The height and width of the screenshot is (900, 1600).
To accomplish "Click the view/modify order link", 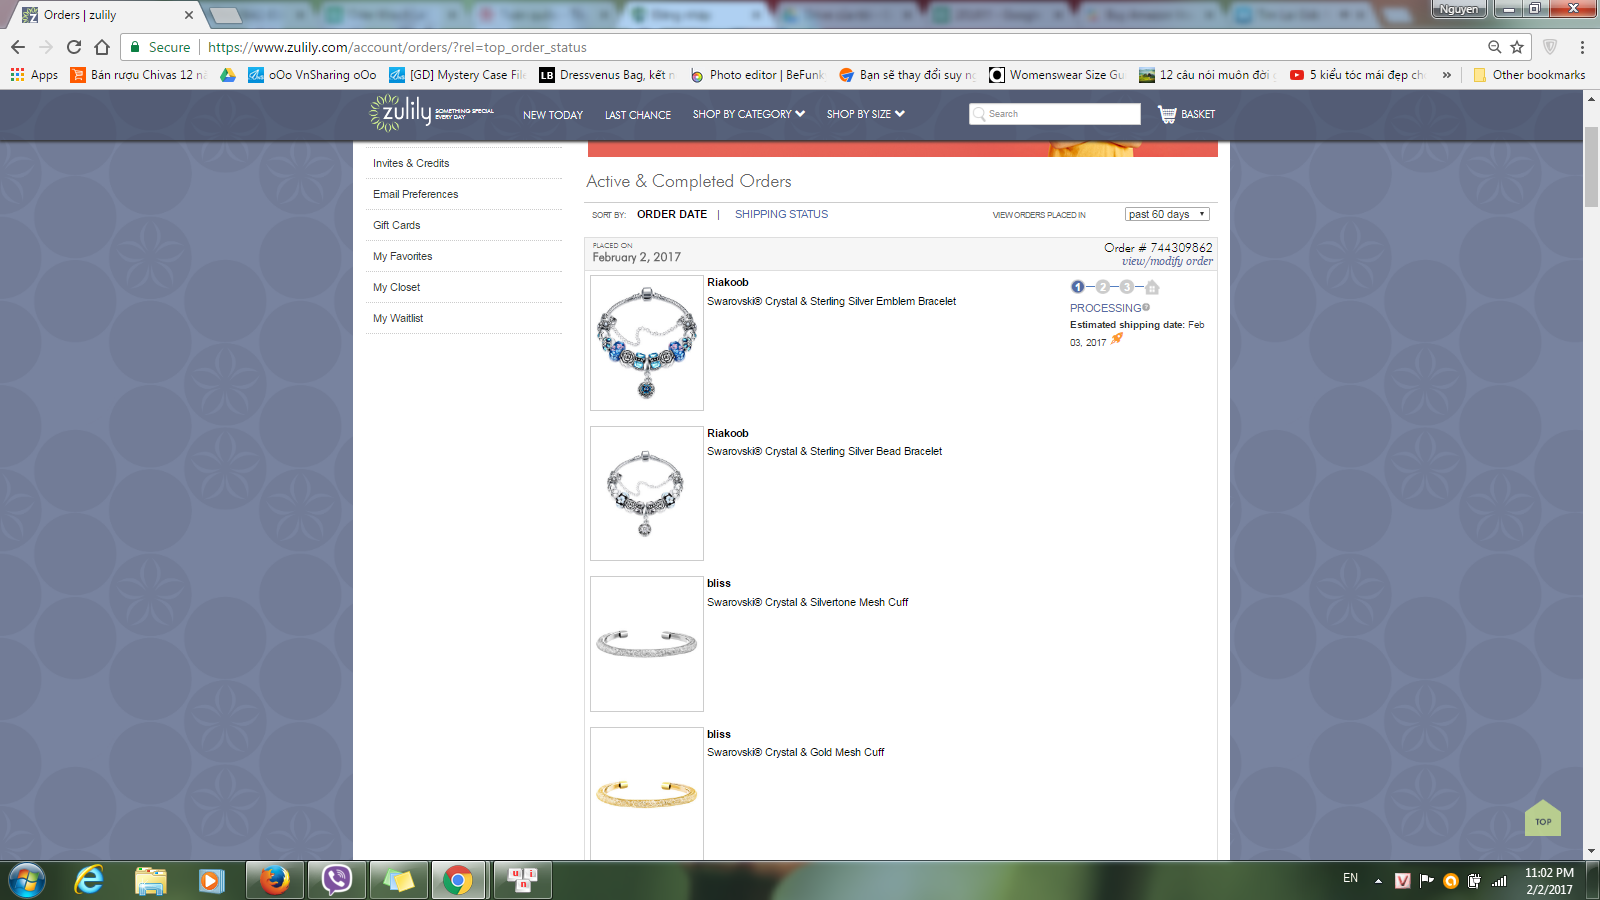I will 1167,262.
